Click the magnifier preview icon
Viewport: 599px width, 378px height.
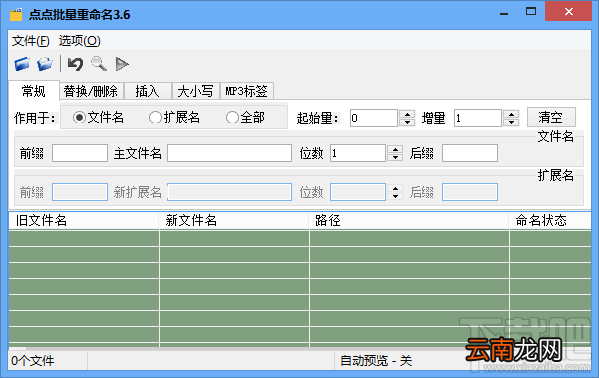(99, 63)
